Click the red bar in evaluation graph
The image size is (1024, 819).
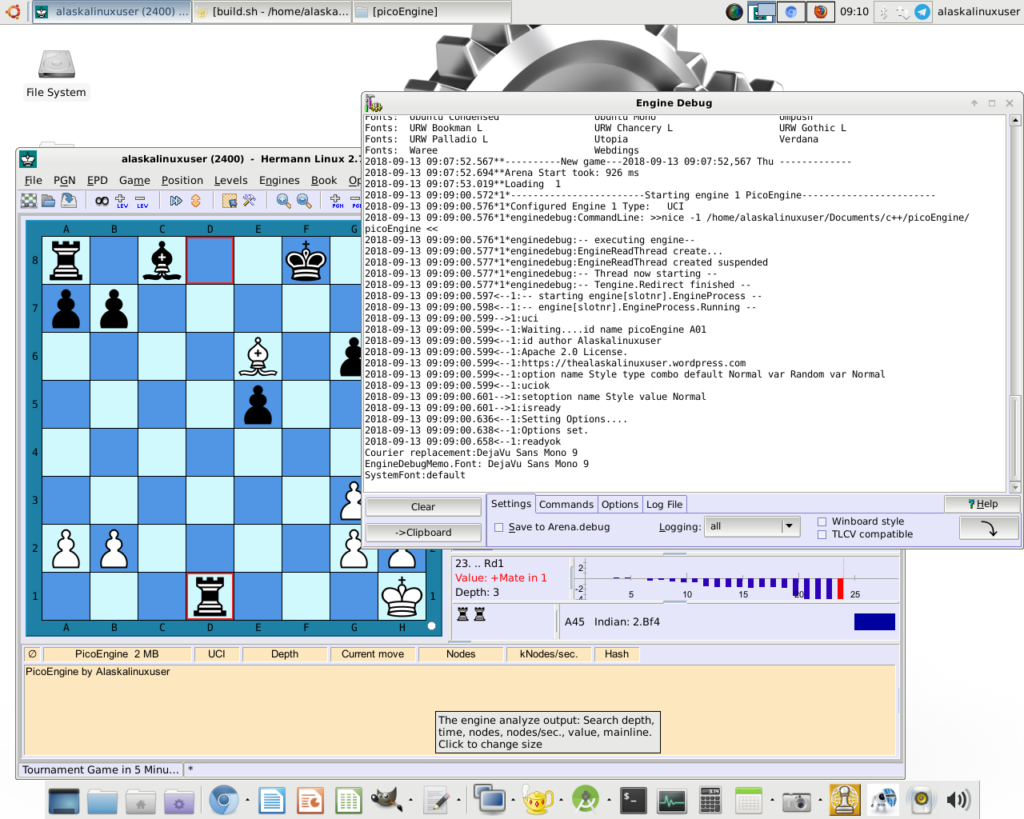841,588
